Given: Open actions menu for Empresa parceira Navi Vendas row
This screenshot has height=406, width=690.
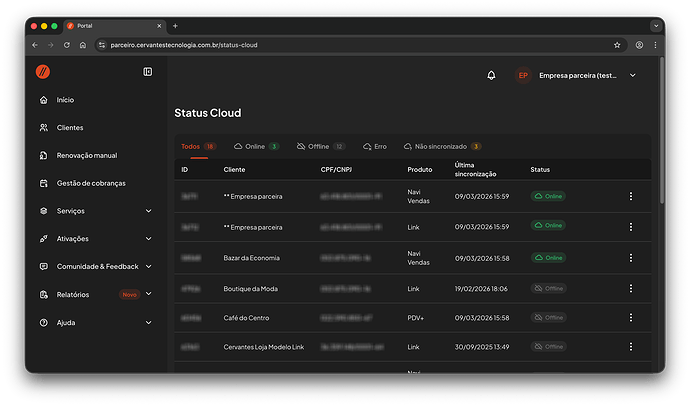Looking at the screenshot, I should pyautogui.click(x=631, y=196).
